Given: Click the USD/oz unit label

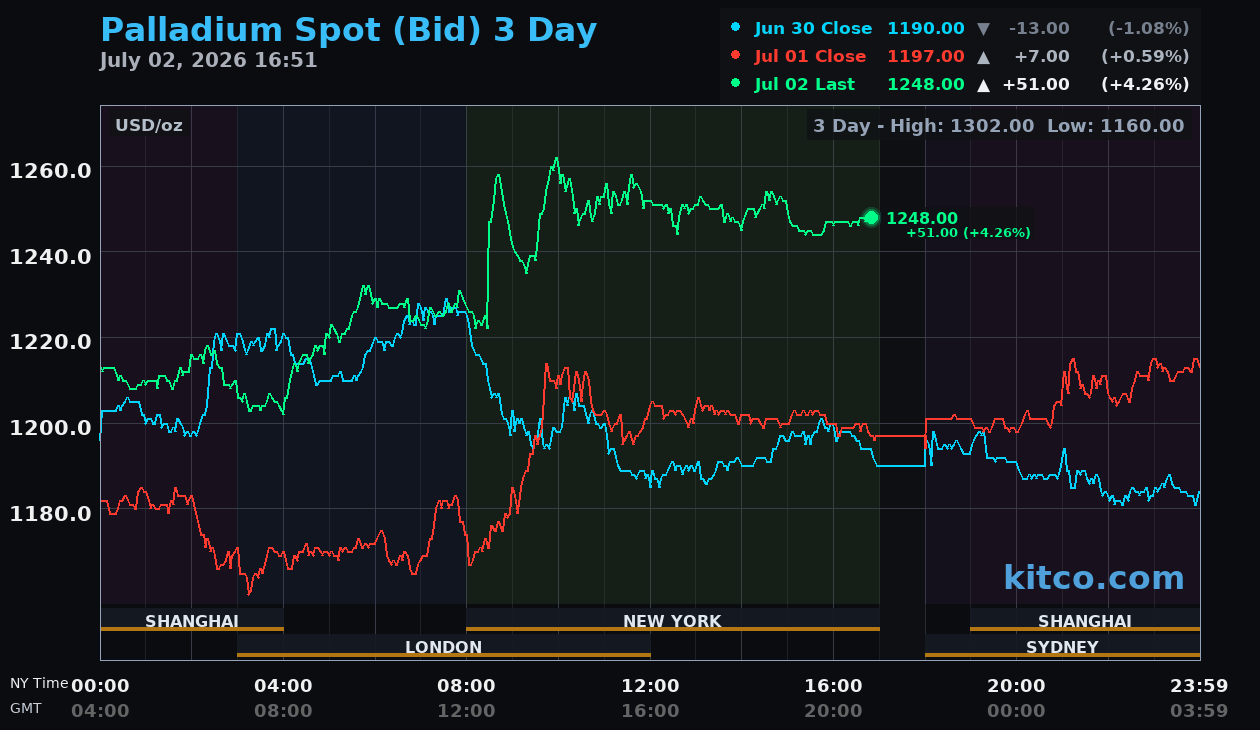Looking at the screenshot, I should [x=149, y=126].
